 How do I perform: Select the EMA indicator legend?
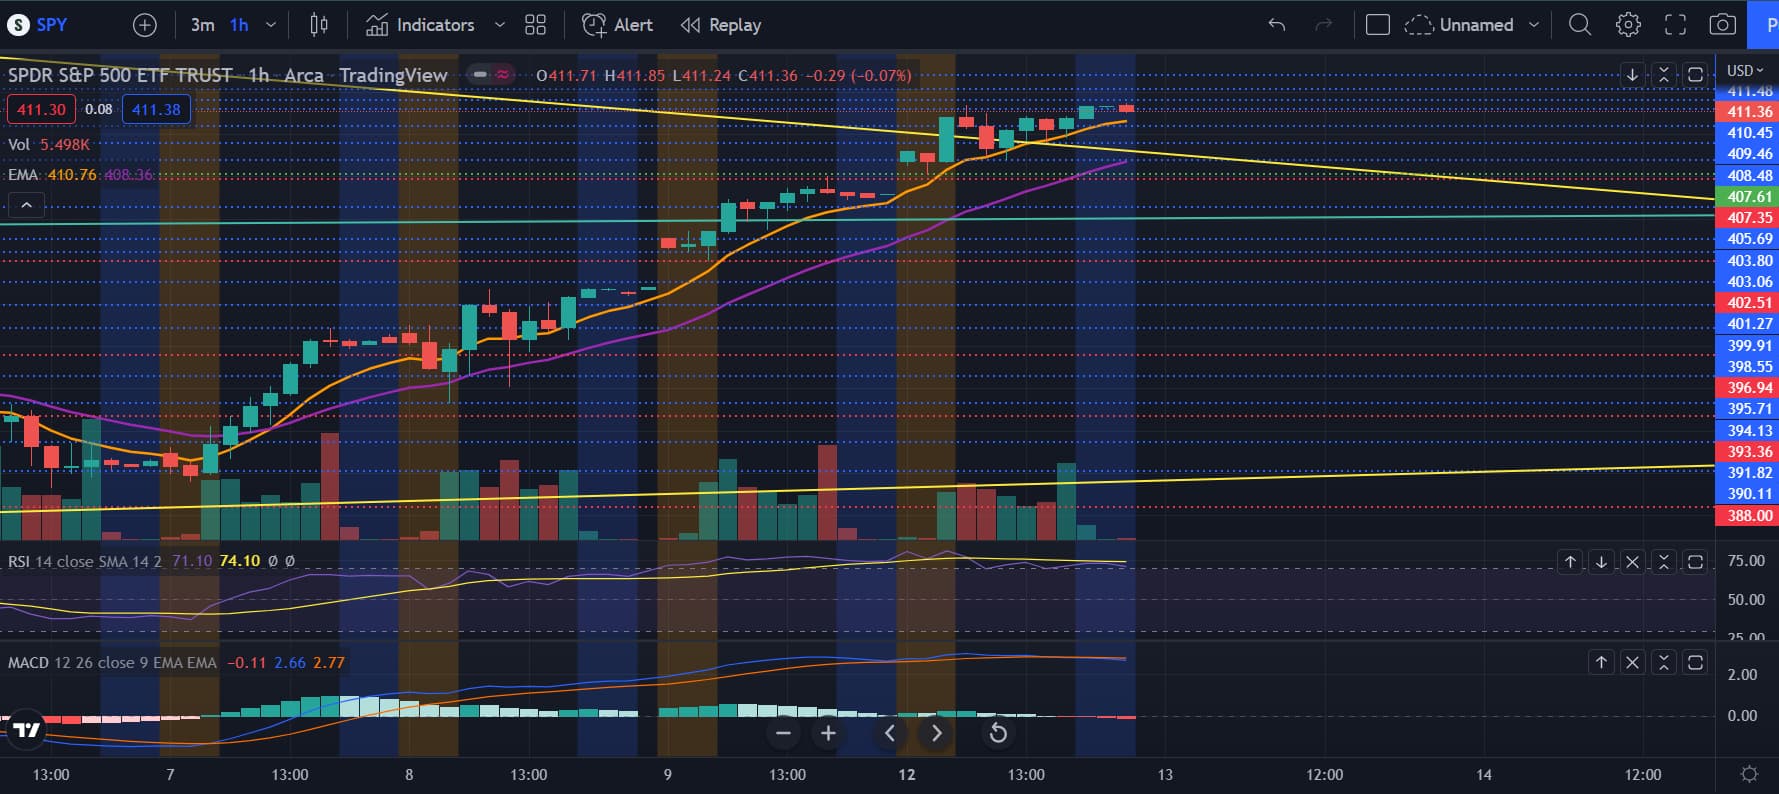click(x=23, y=175)
